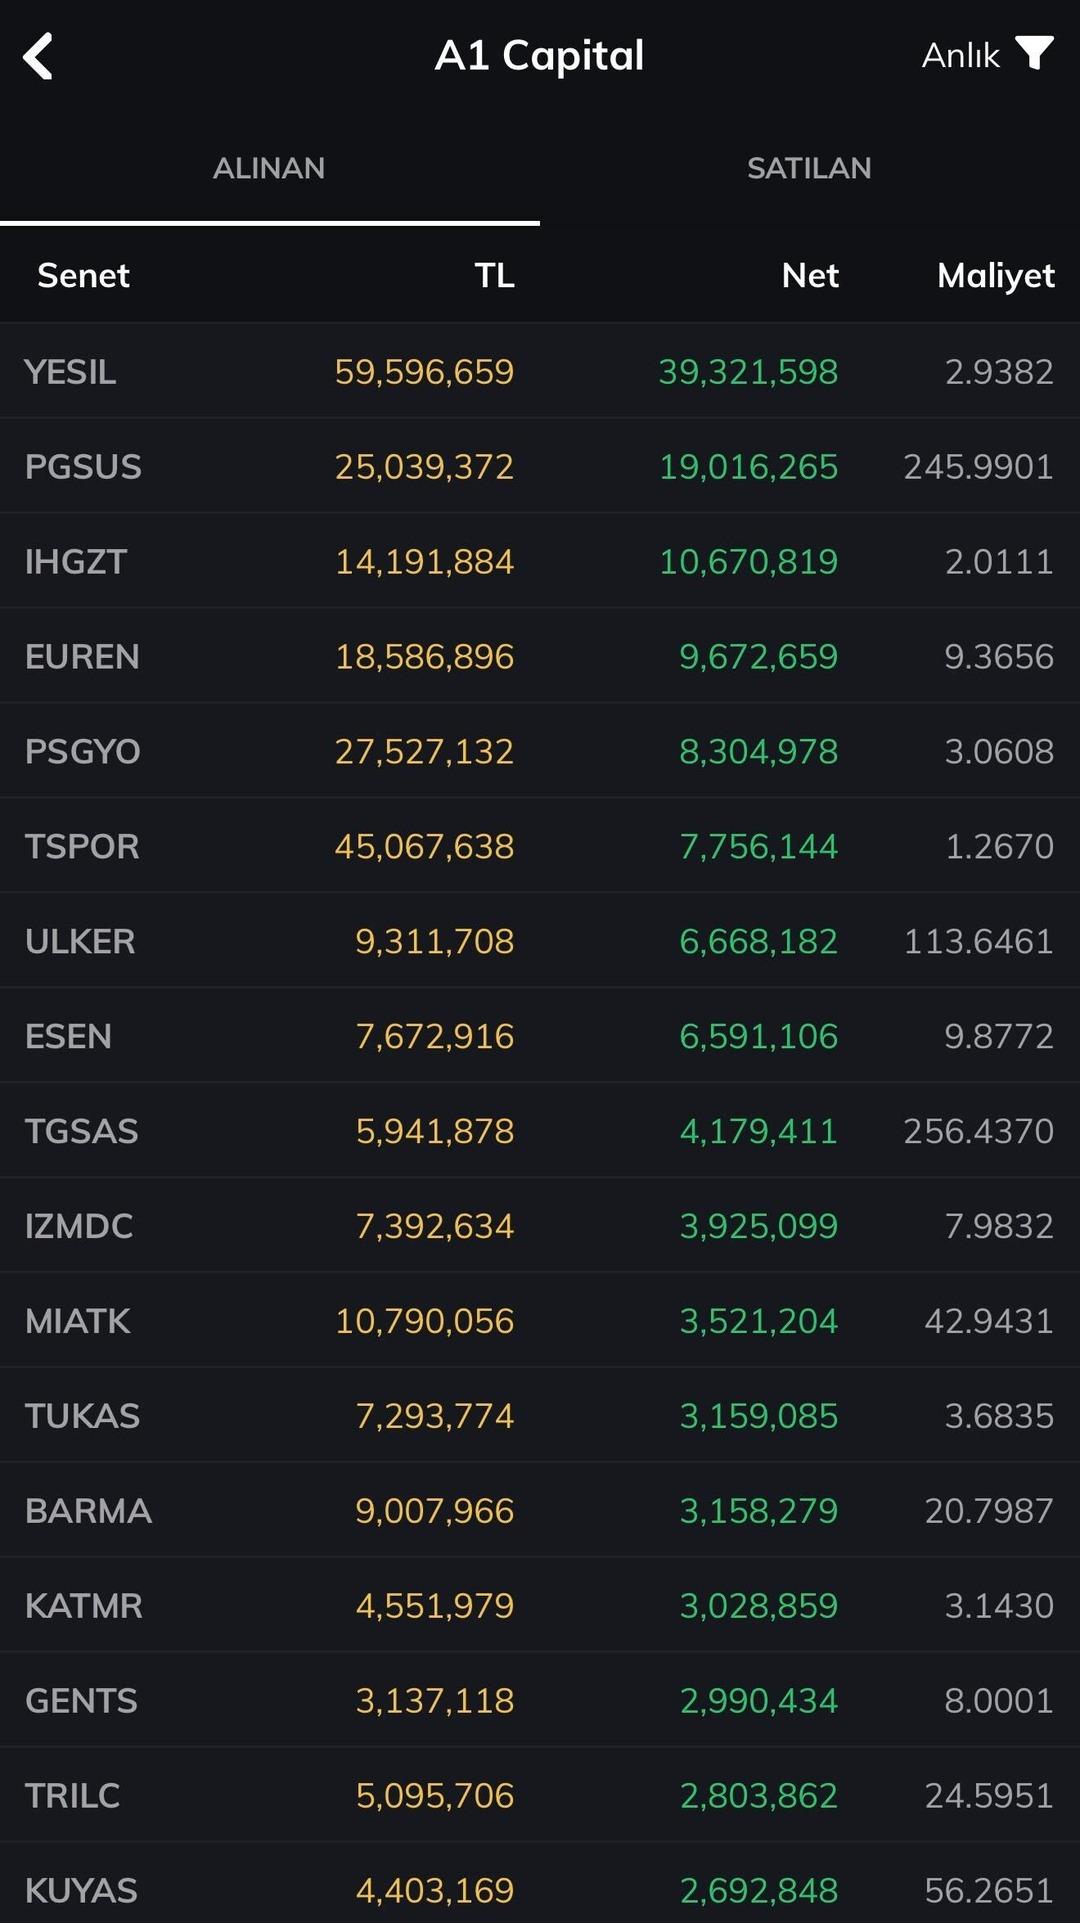
Task: Sort by the Senet column header
Action: coord(83,275)
